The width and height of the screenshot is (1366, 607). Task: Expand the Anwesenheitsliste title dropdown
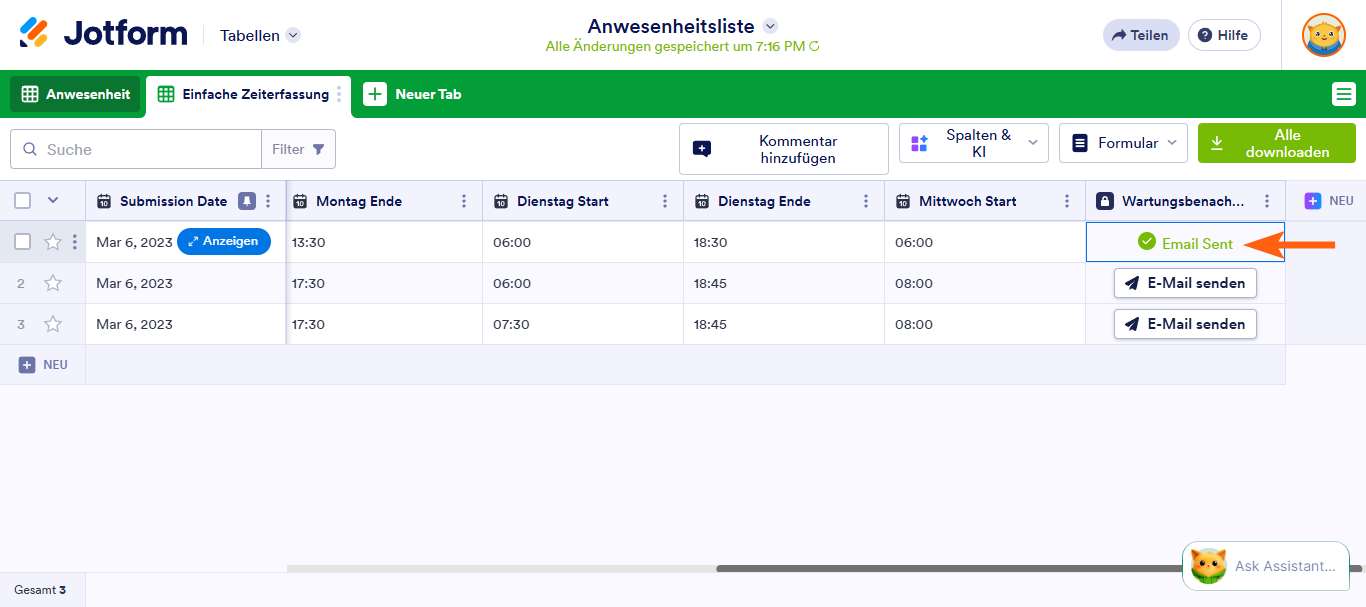click(770, 26)
